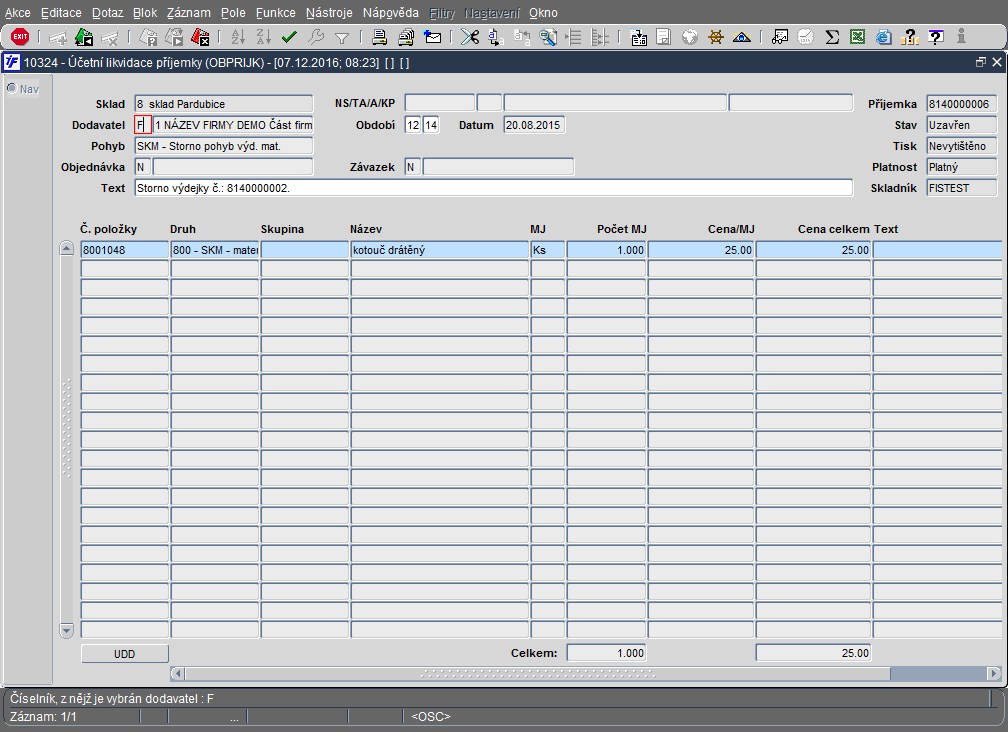Click the Z-A descending sort icon

coord(264,37)
